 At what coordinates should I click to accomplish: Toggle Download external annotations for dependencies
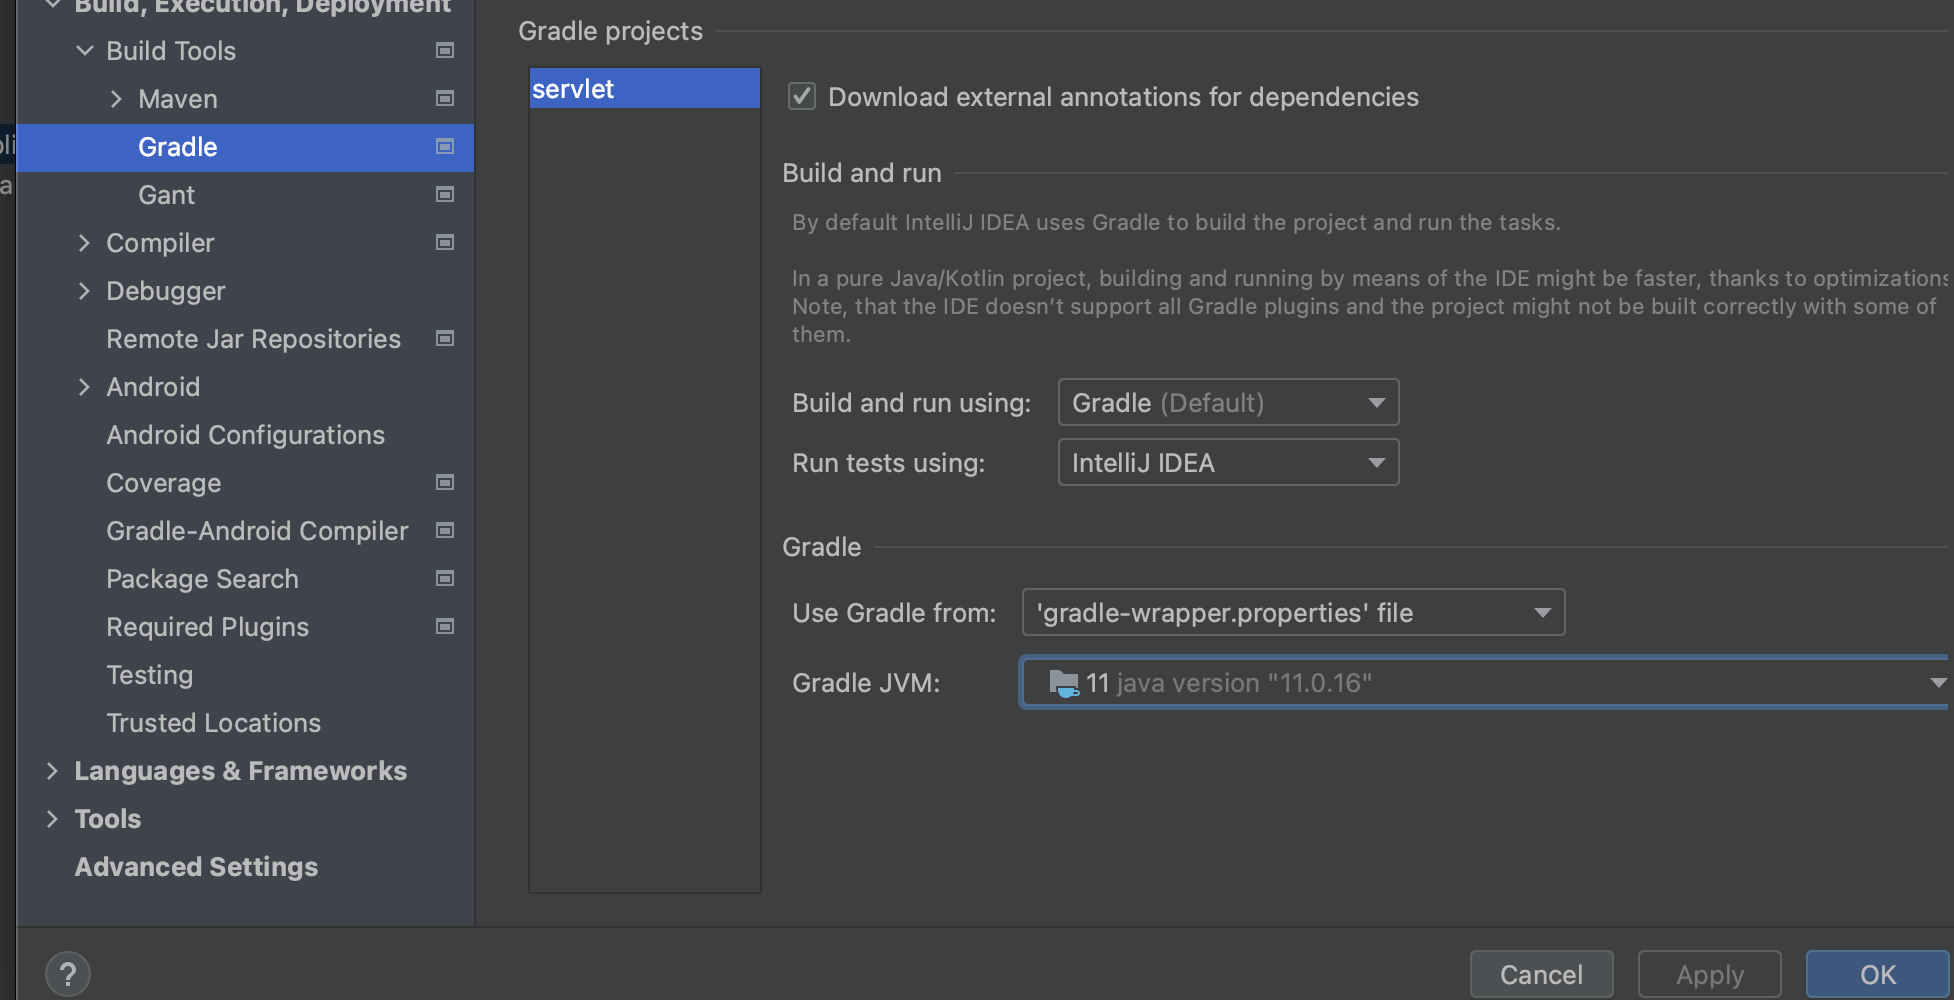click(802, 97)
